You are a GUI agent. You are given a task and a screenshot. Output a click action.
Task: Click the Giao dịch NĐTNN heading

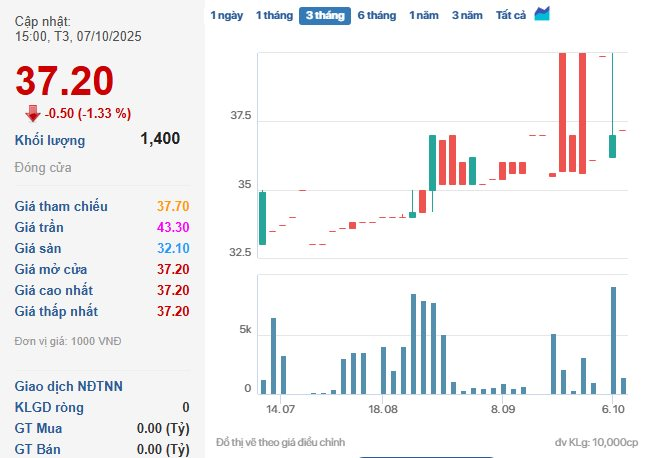click(x=69, y=386)
